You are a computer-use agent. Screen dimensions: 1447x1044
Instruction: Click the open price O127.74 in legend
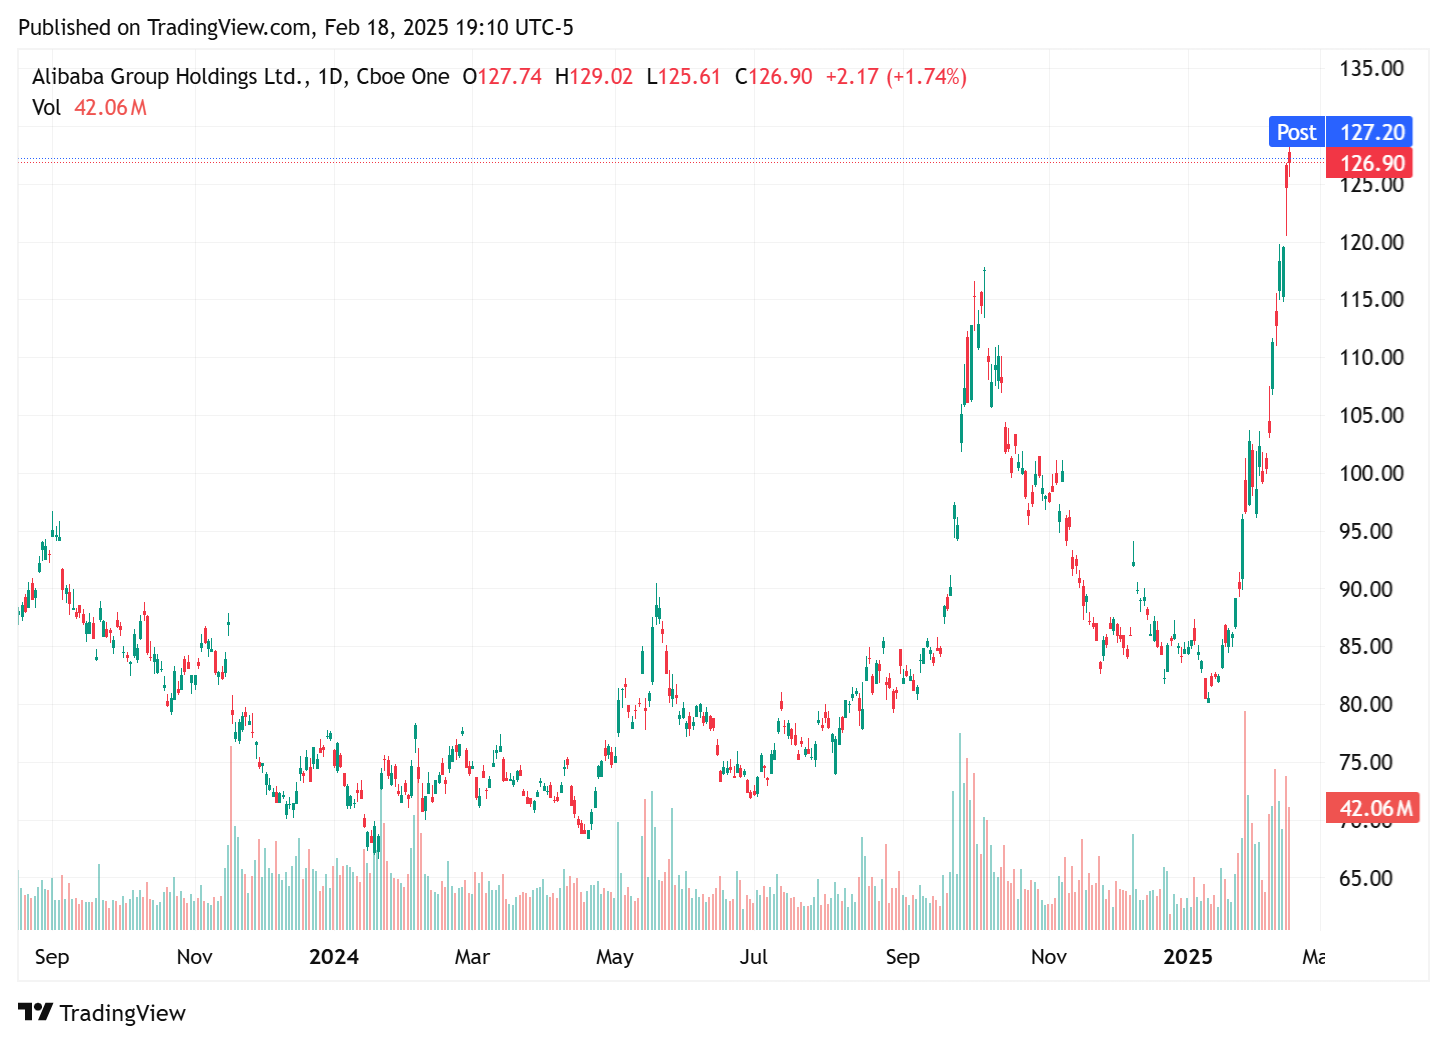[x=502, y=76]
